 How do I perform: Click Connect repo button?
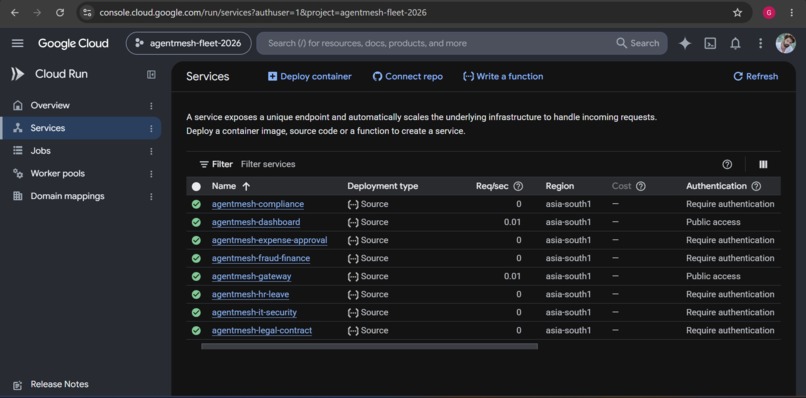pos(407,76)
